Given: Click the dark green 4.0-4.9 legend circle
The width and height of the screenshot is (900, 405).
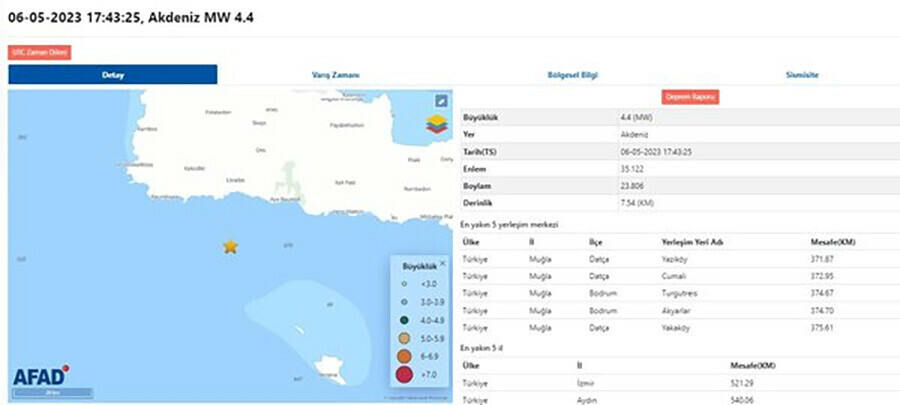Looking at the screenshot, I should click(x=406, y=320).
